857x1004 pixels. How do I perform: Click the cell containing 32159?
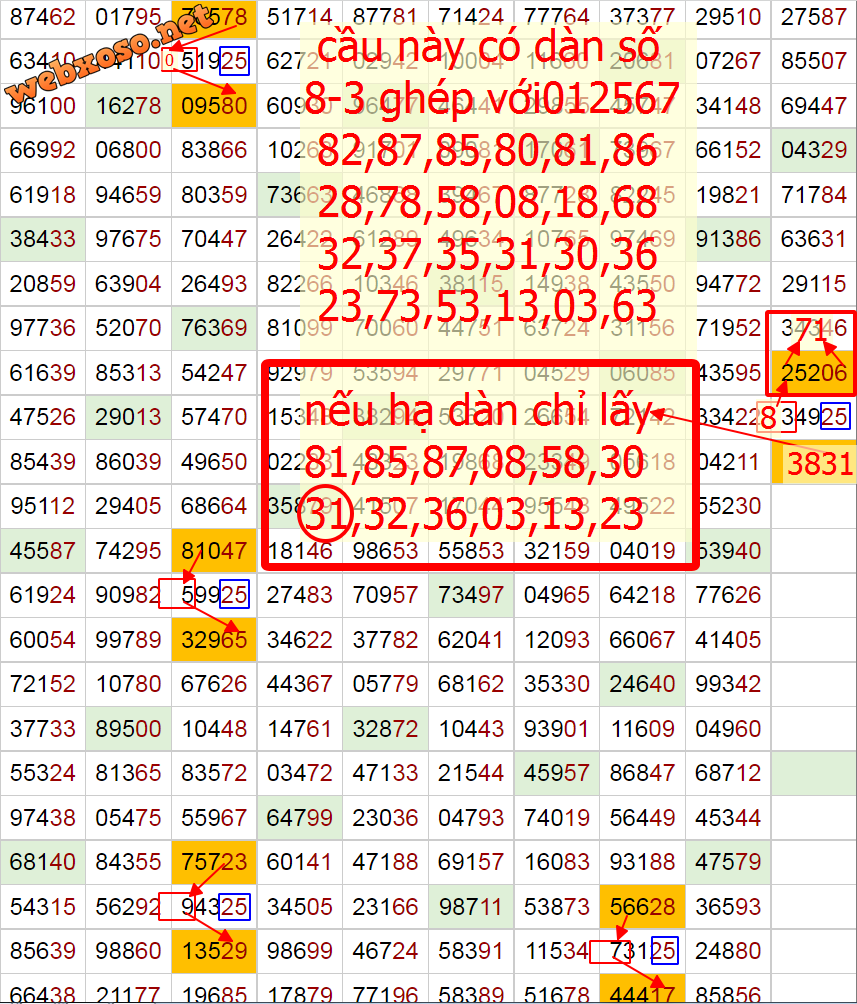[x=557, y=551]
